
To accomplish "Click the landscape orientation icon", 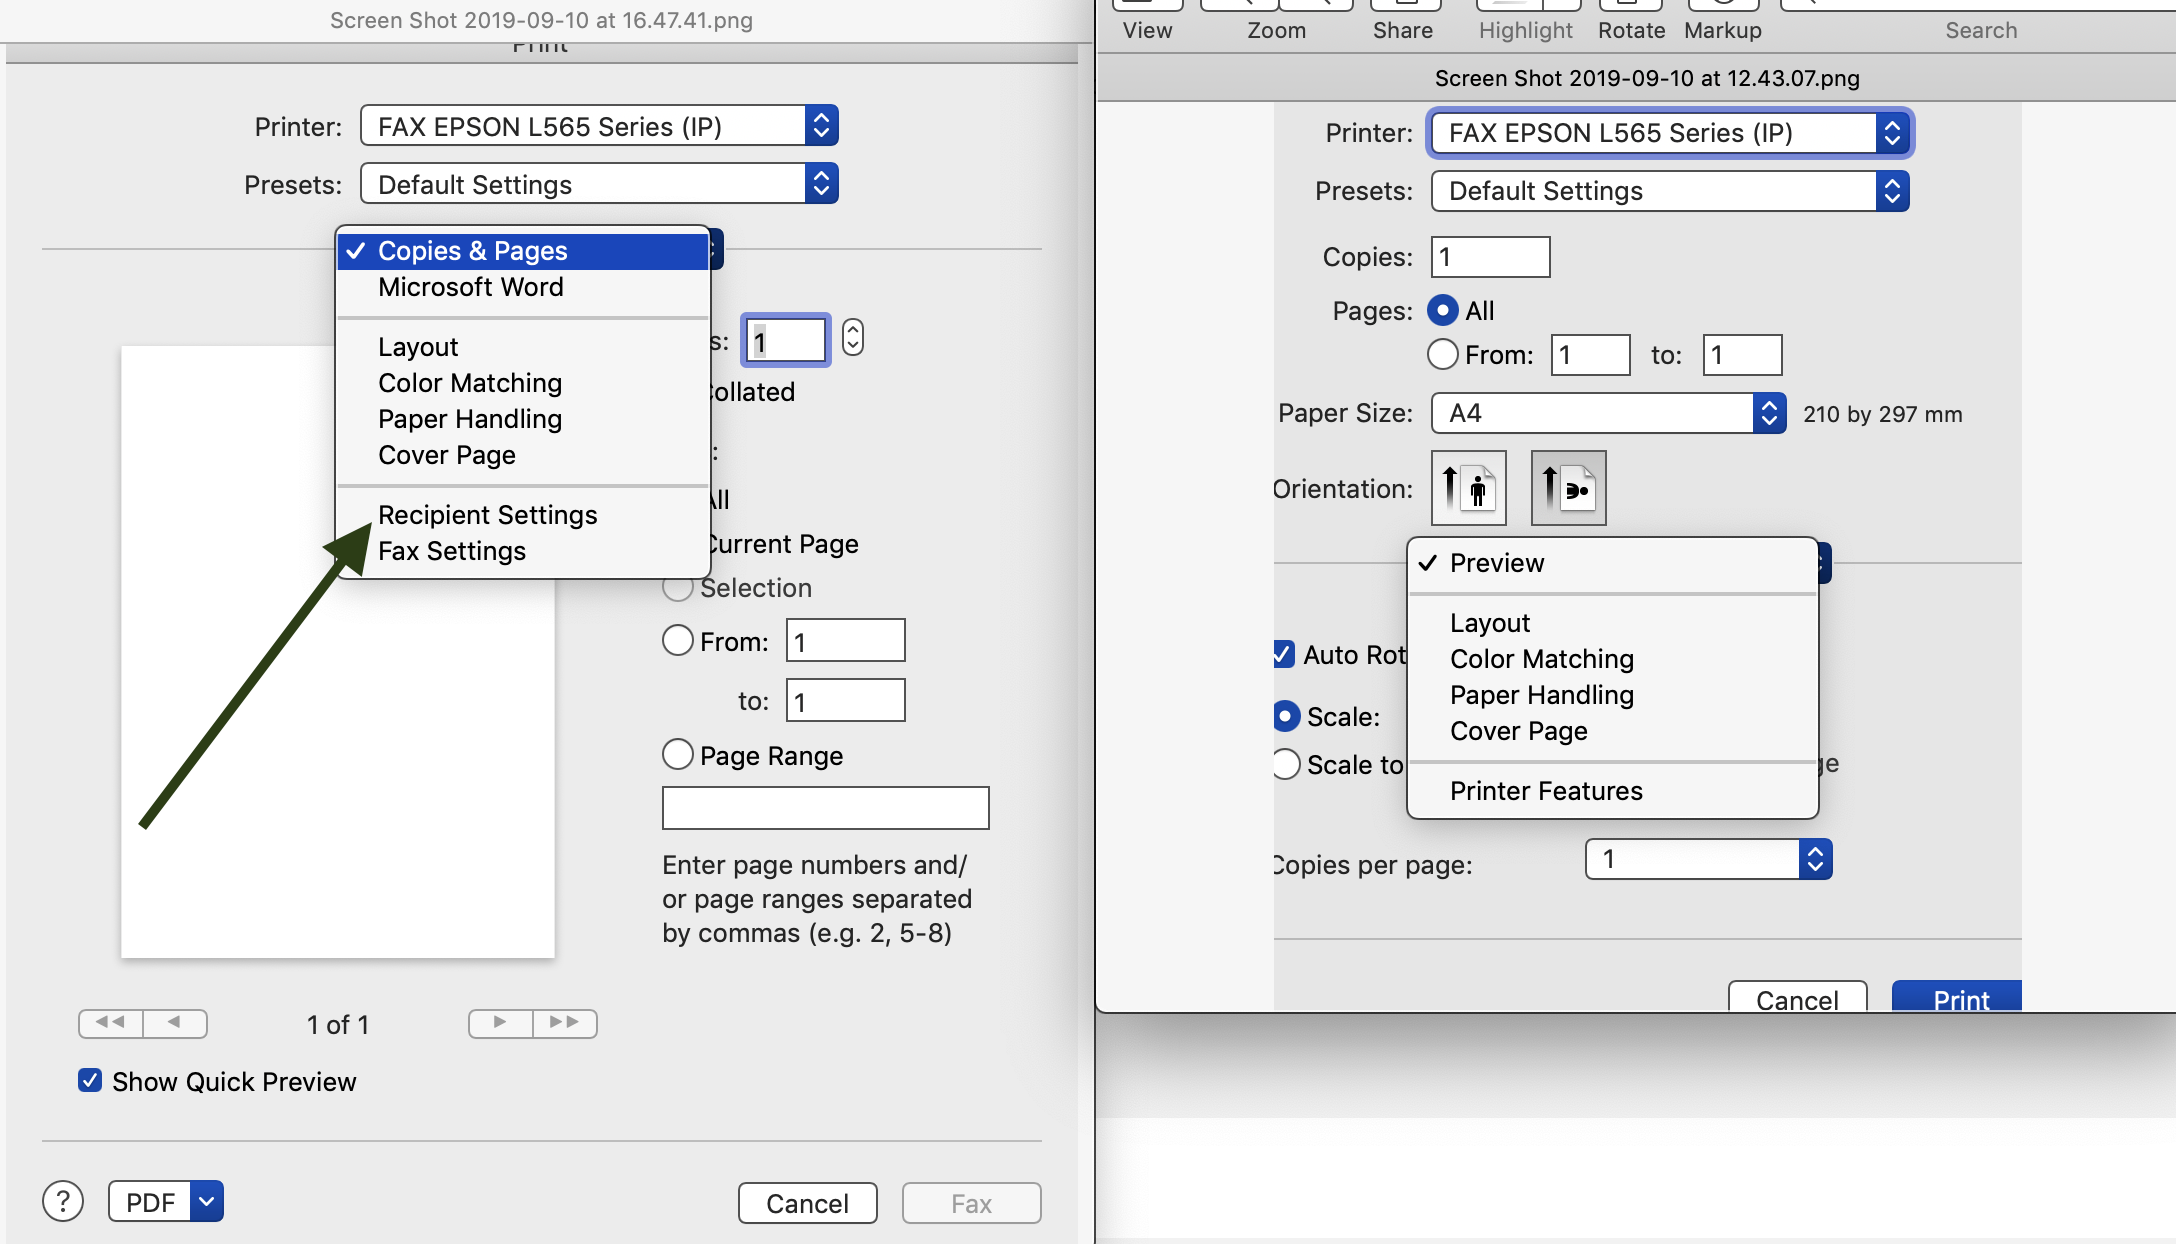I will (1568, 488).
